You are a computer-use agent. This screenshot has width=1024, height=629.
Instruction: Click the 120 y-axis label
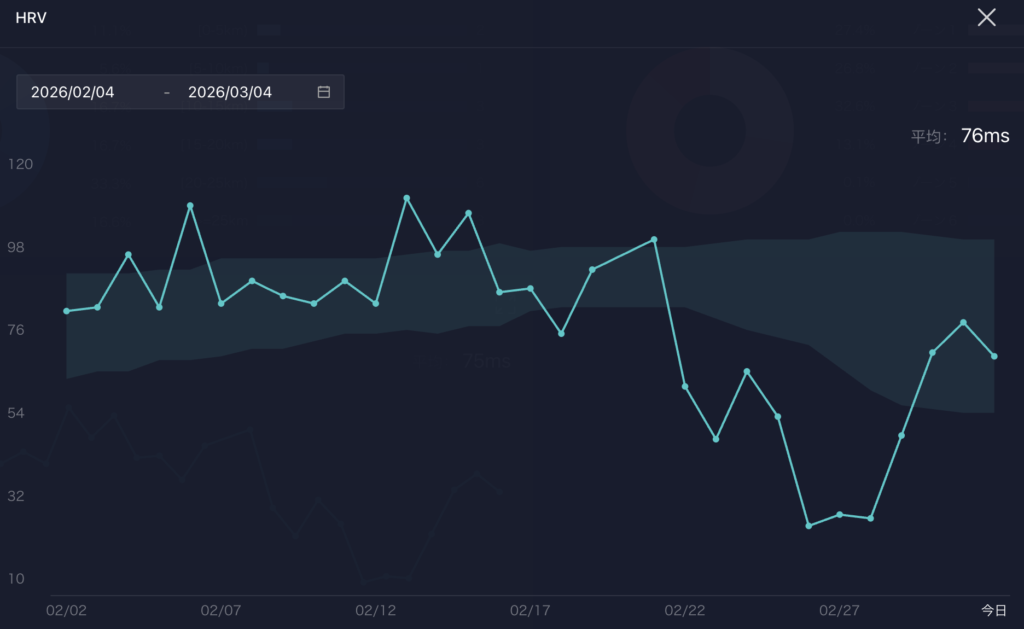click(21, 163)
